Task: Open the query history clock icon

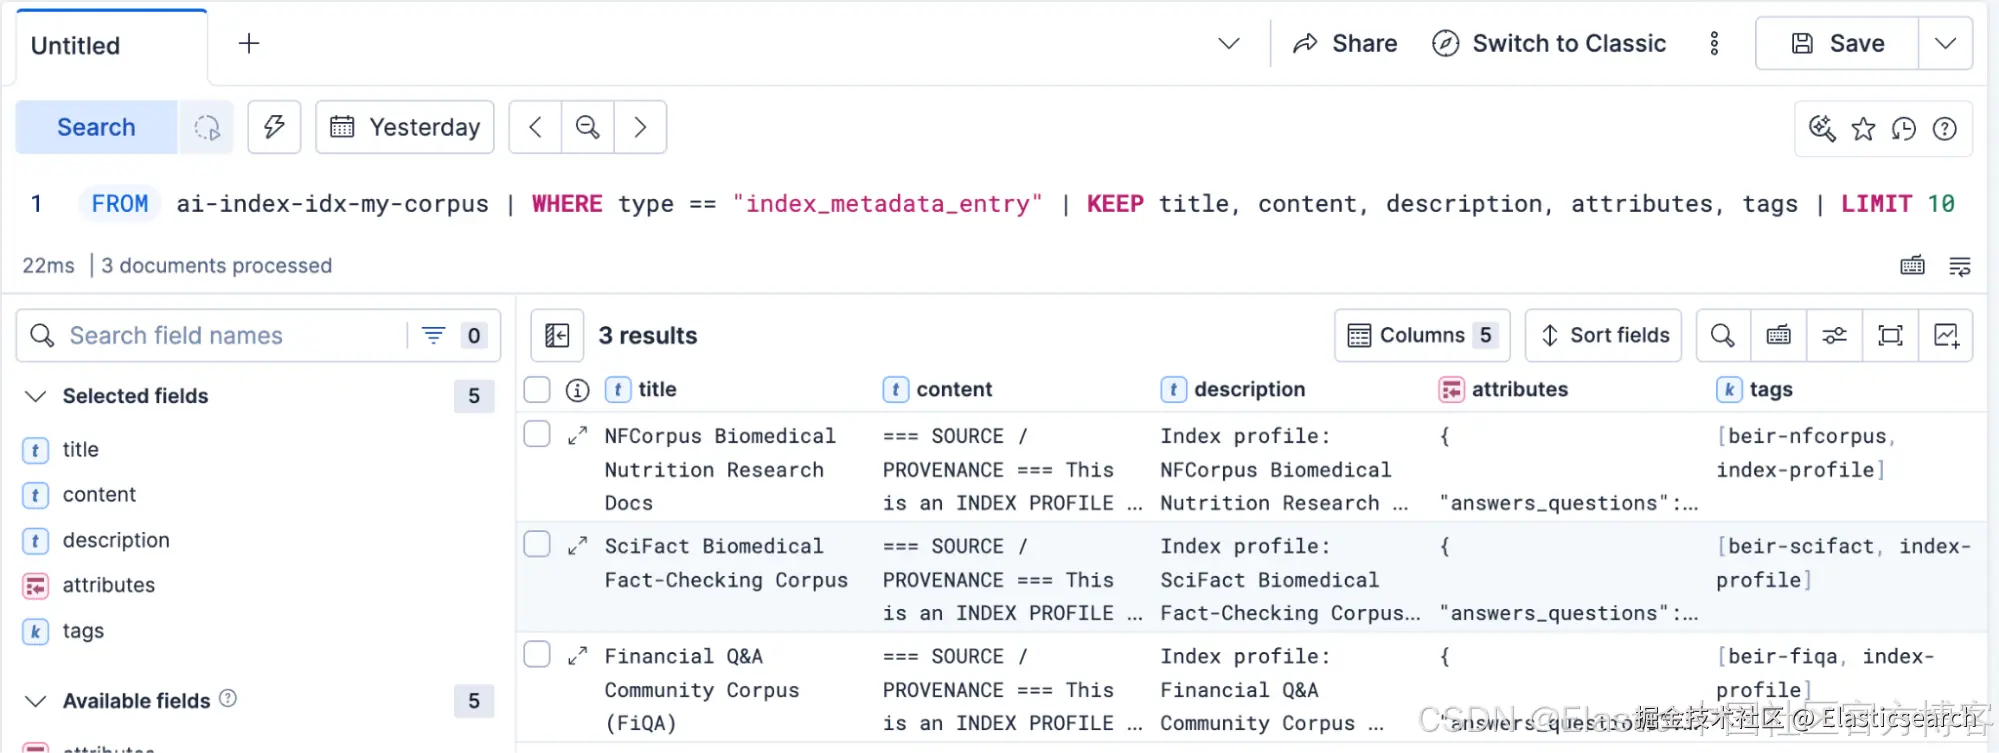Action: click(1904, 129)
